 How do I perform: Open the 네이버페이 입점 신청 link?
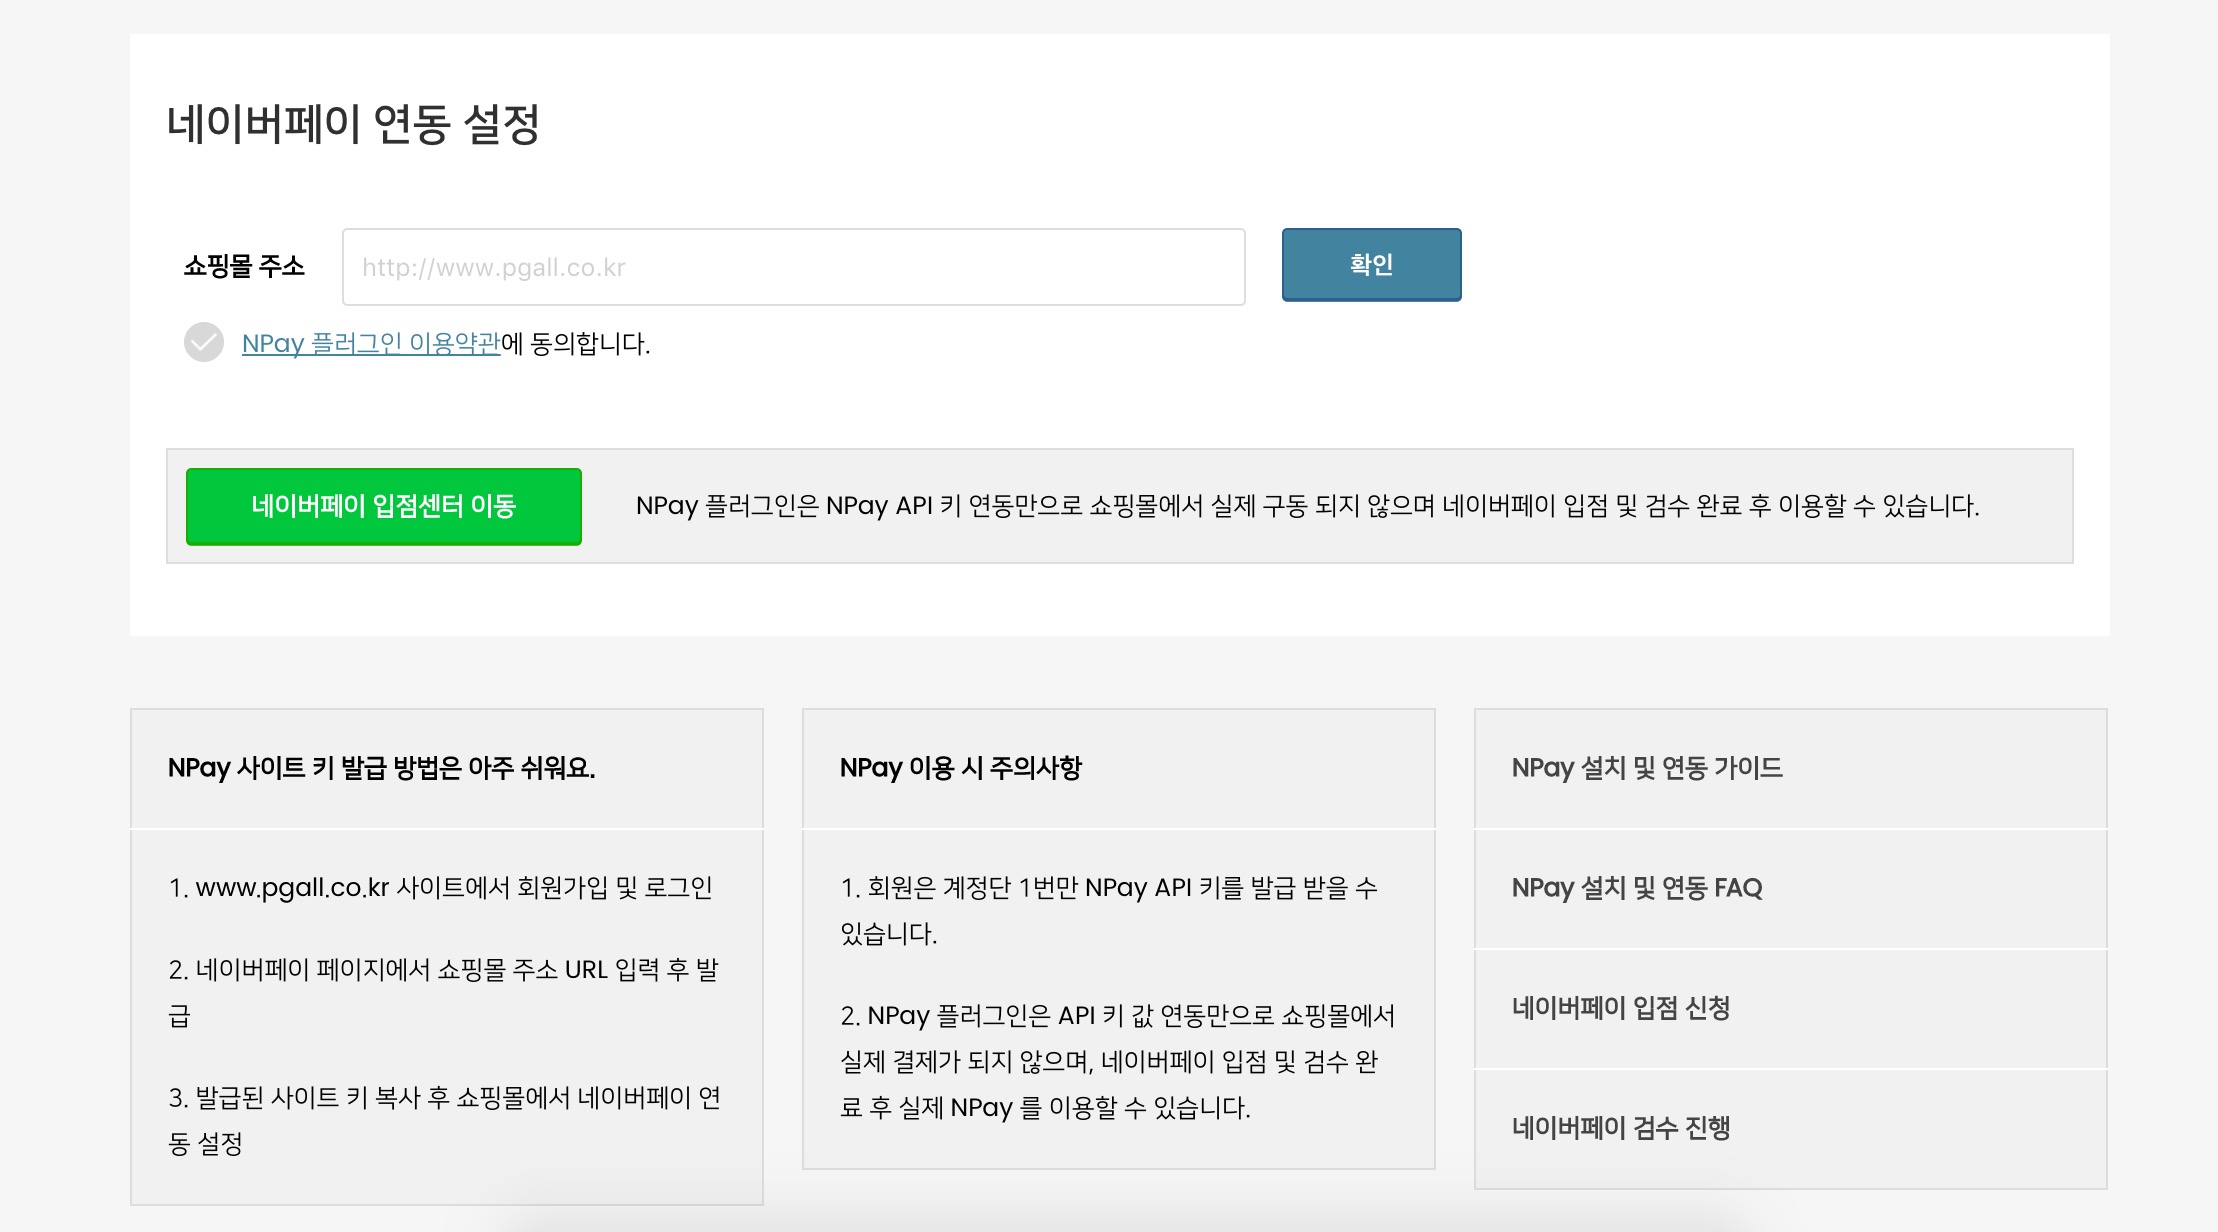1621,1008
